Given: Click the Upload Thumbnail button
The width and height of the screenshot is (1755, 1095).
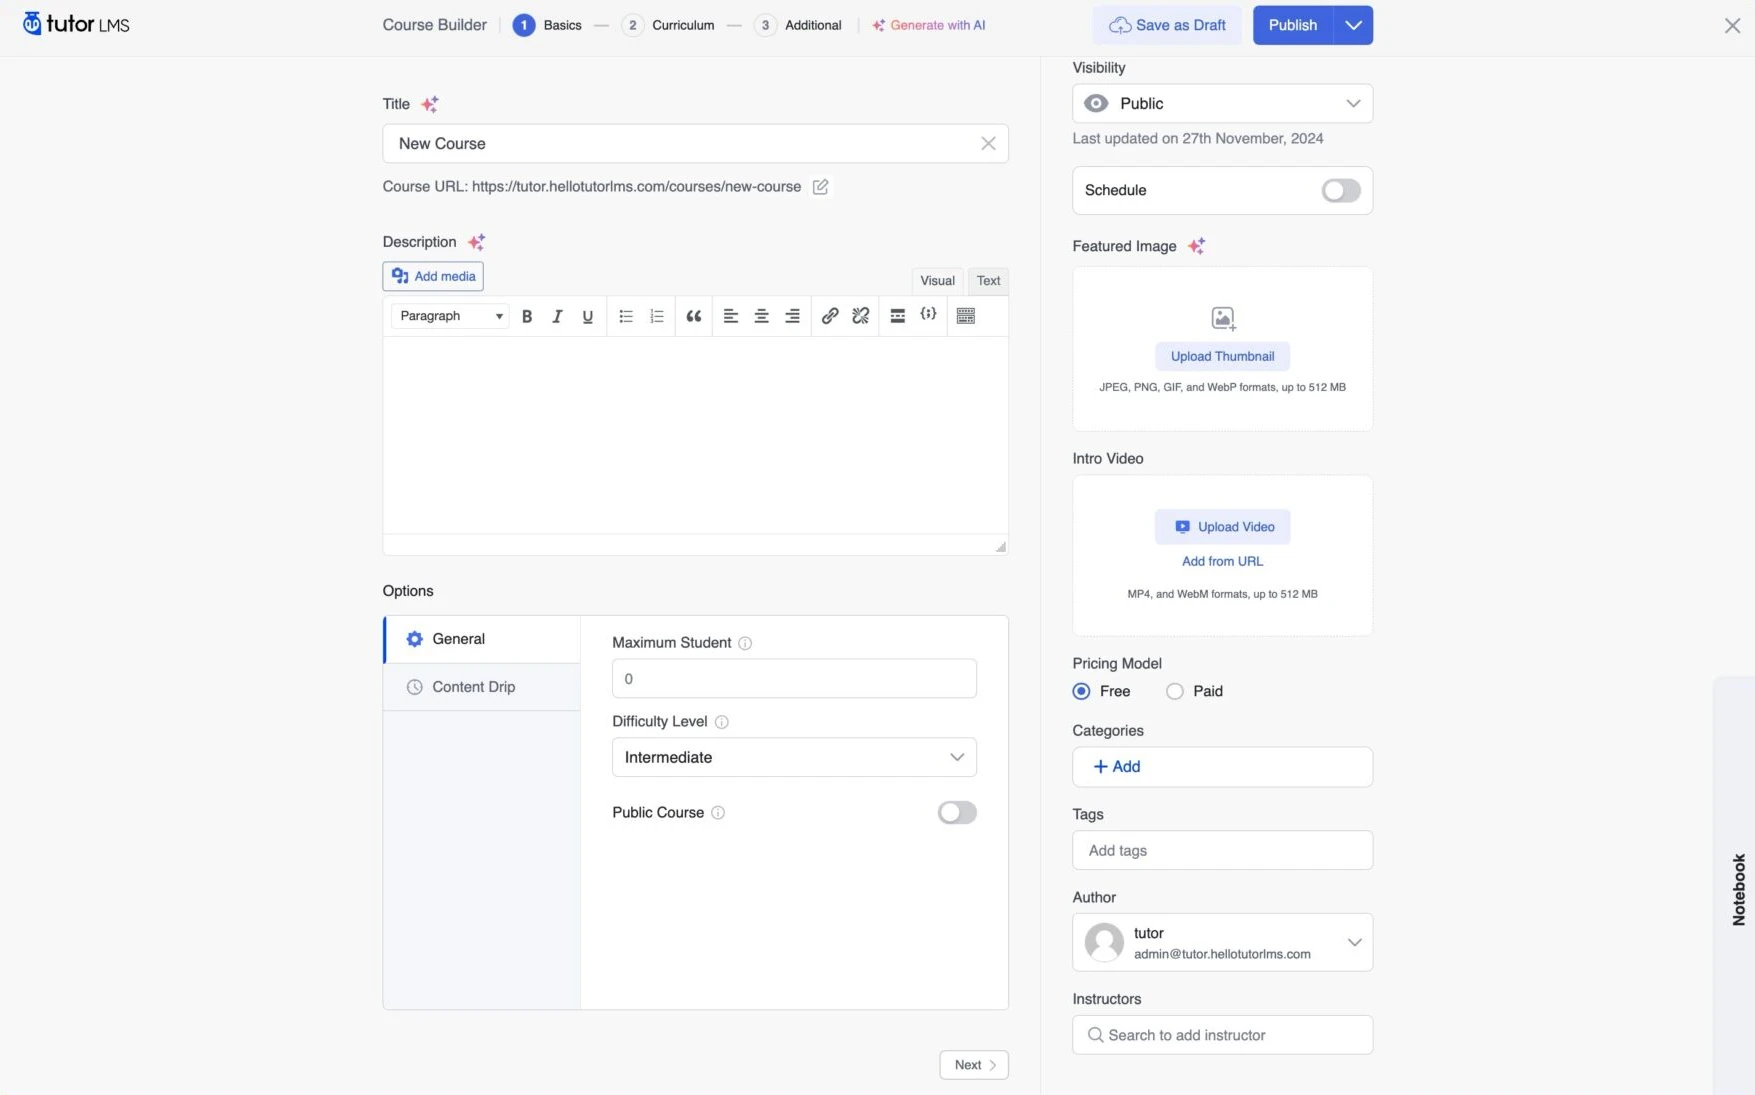Looking at the screenshot, I should (x=1222, y=356).
